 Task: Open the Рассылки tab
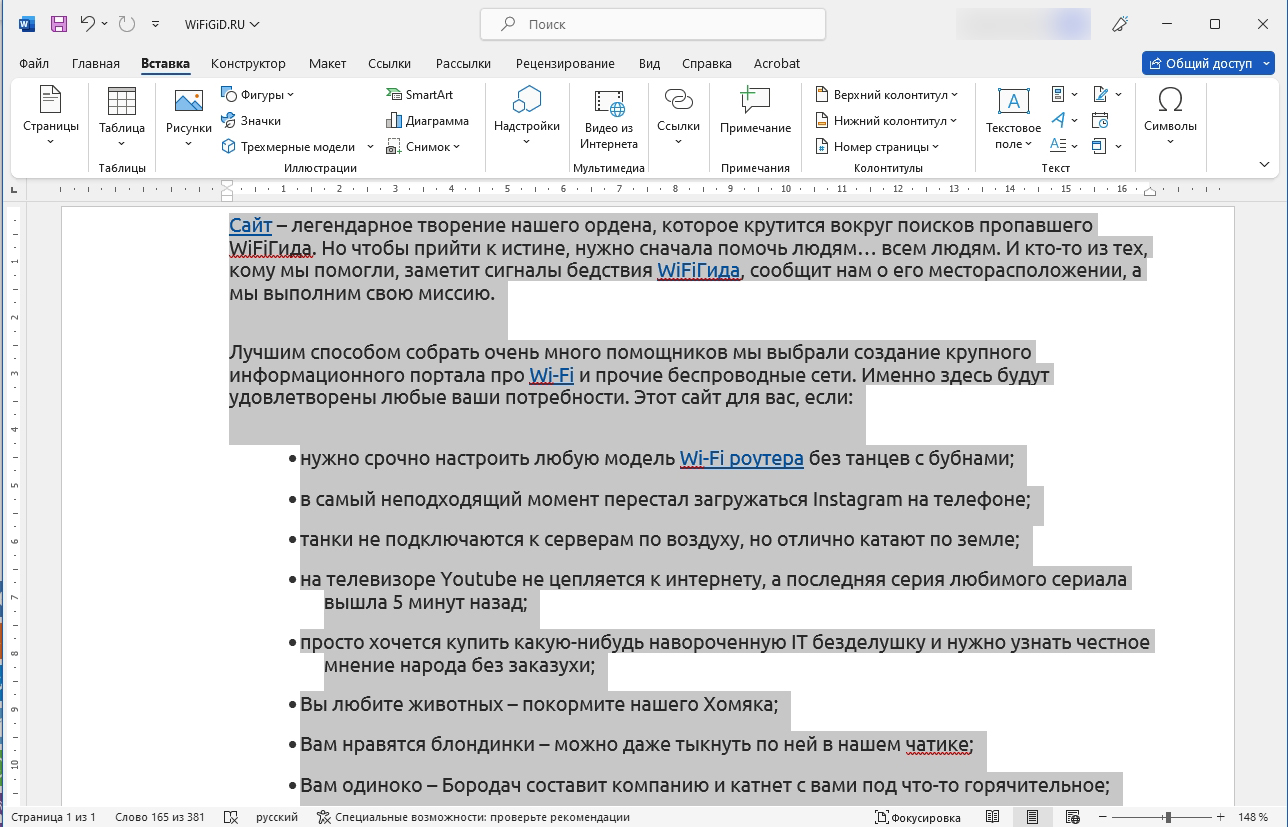click(x=463, y=63)
